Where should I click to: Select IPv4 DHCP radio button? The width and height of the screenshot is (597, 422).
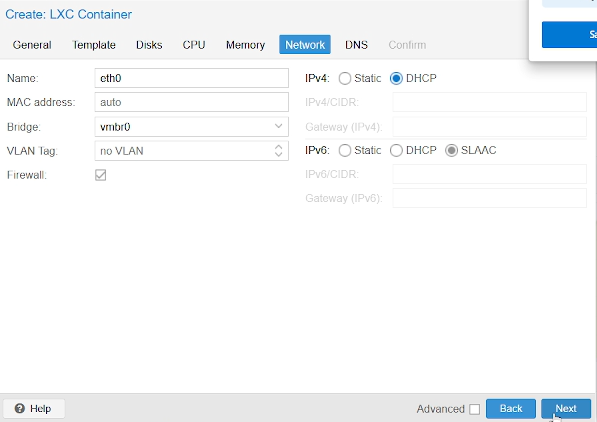pyautogui.click(x=396, y=78)
